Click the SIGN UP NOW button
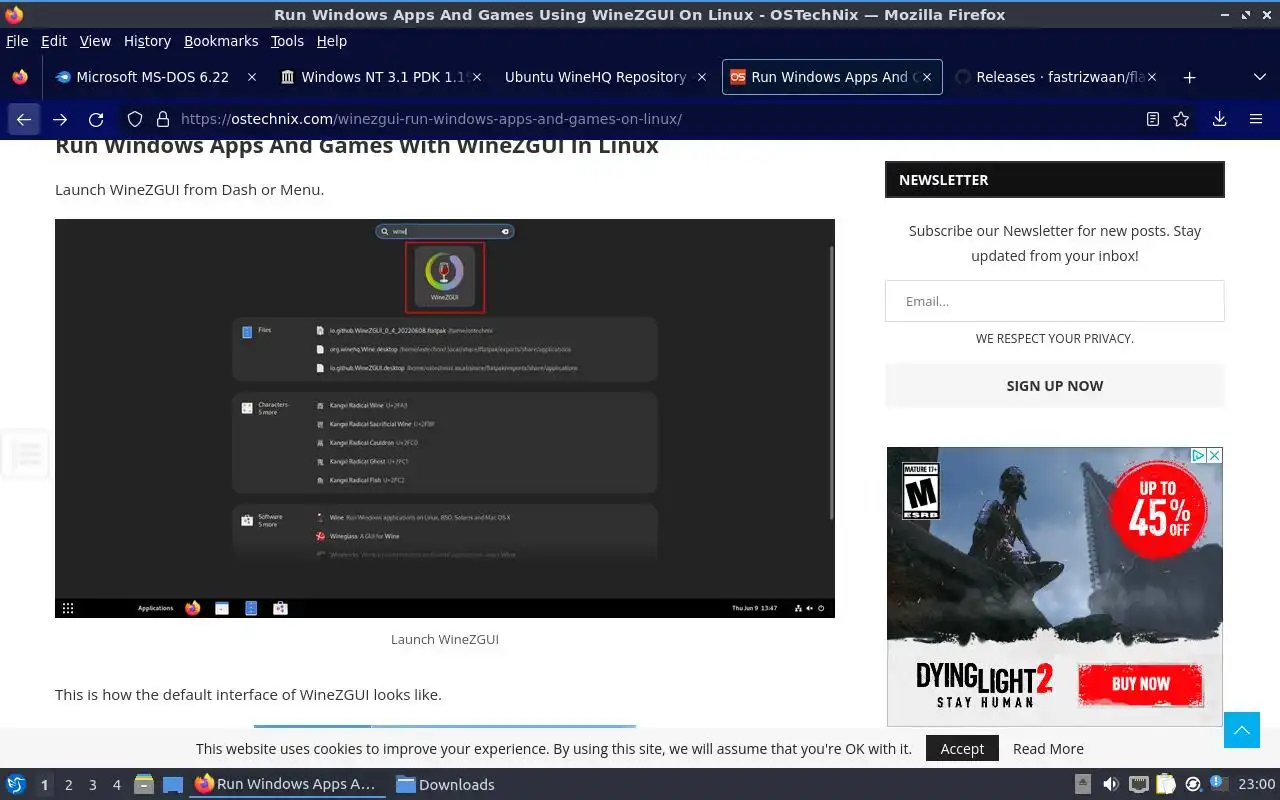This screenshot has width=1280, height=800. (1054, 386)
